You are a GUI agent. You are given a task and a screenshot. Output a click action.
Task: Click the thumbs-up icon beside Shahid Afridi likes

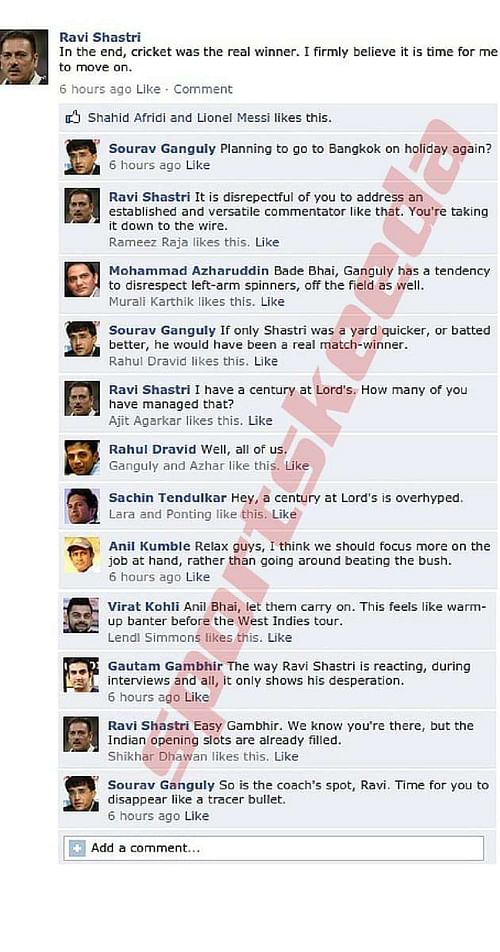point(73,118)
